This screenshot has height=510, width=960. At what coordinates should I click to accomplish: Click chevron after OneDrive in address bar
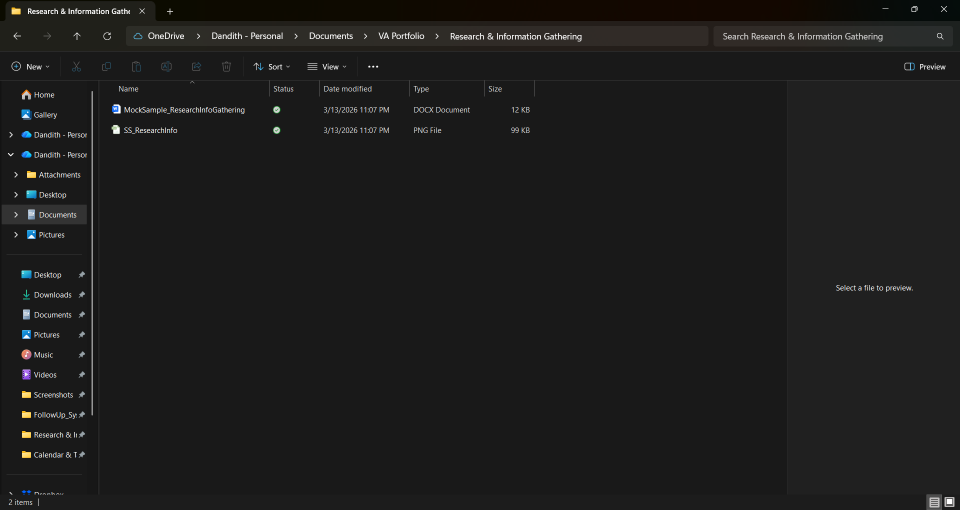(x=198, y=36)
